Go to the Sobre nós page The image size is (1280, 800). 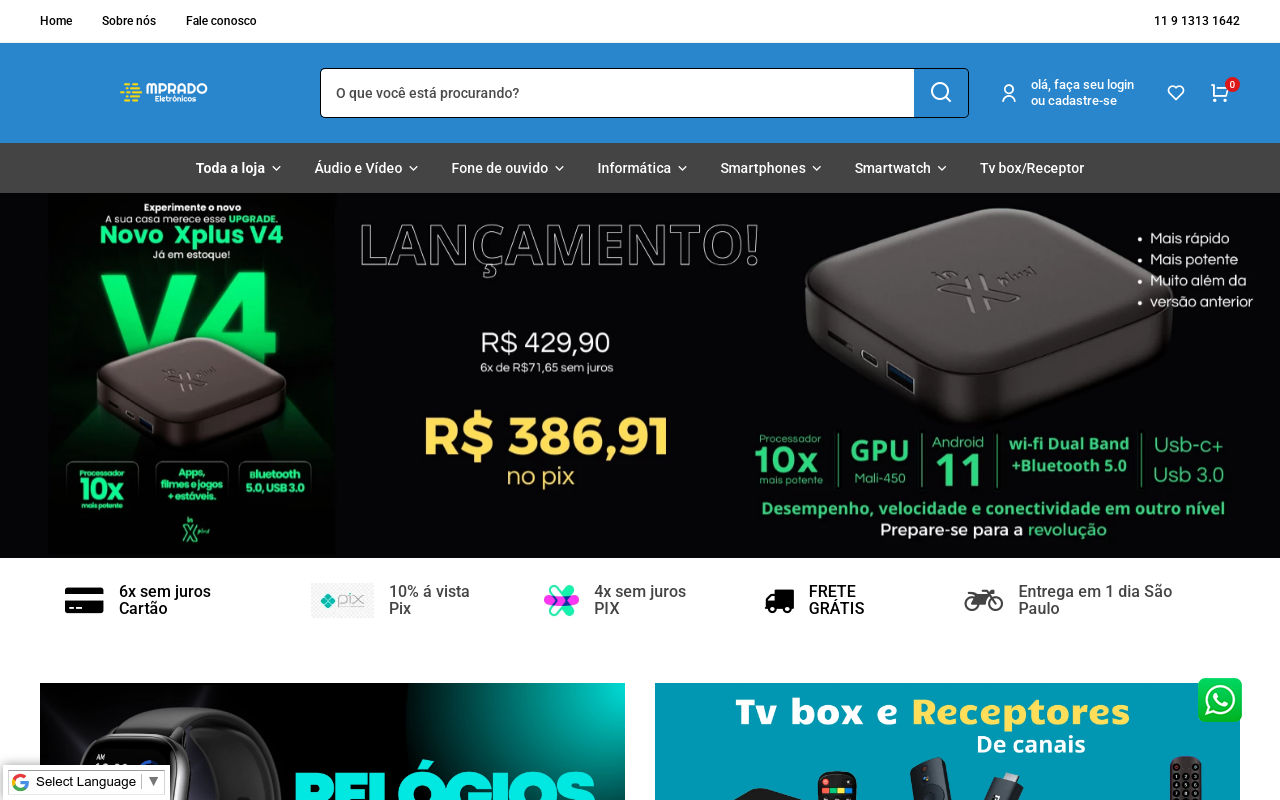[x=129, y=21]
